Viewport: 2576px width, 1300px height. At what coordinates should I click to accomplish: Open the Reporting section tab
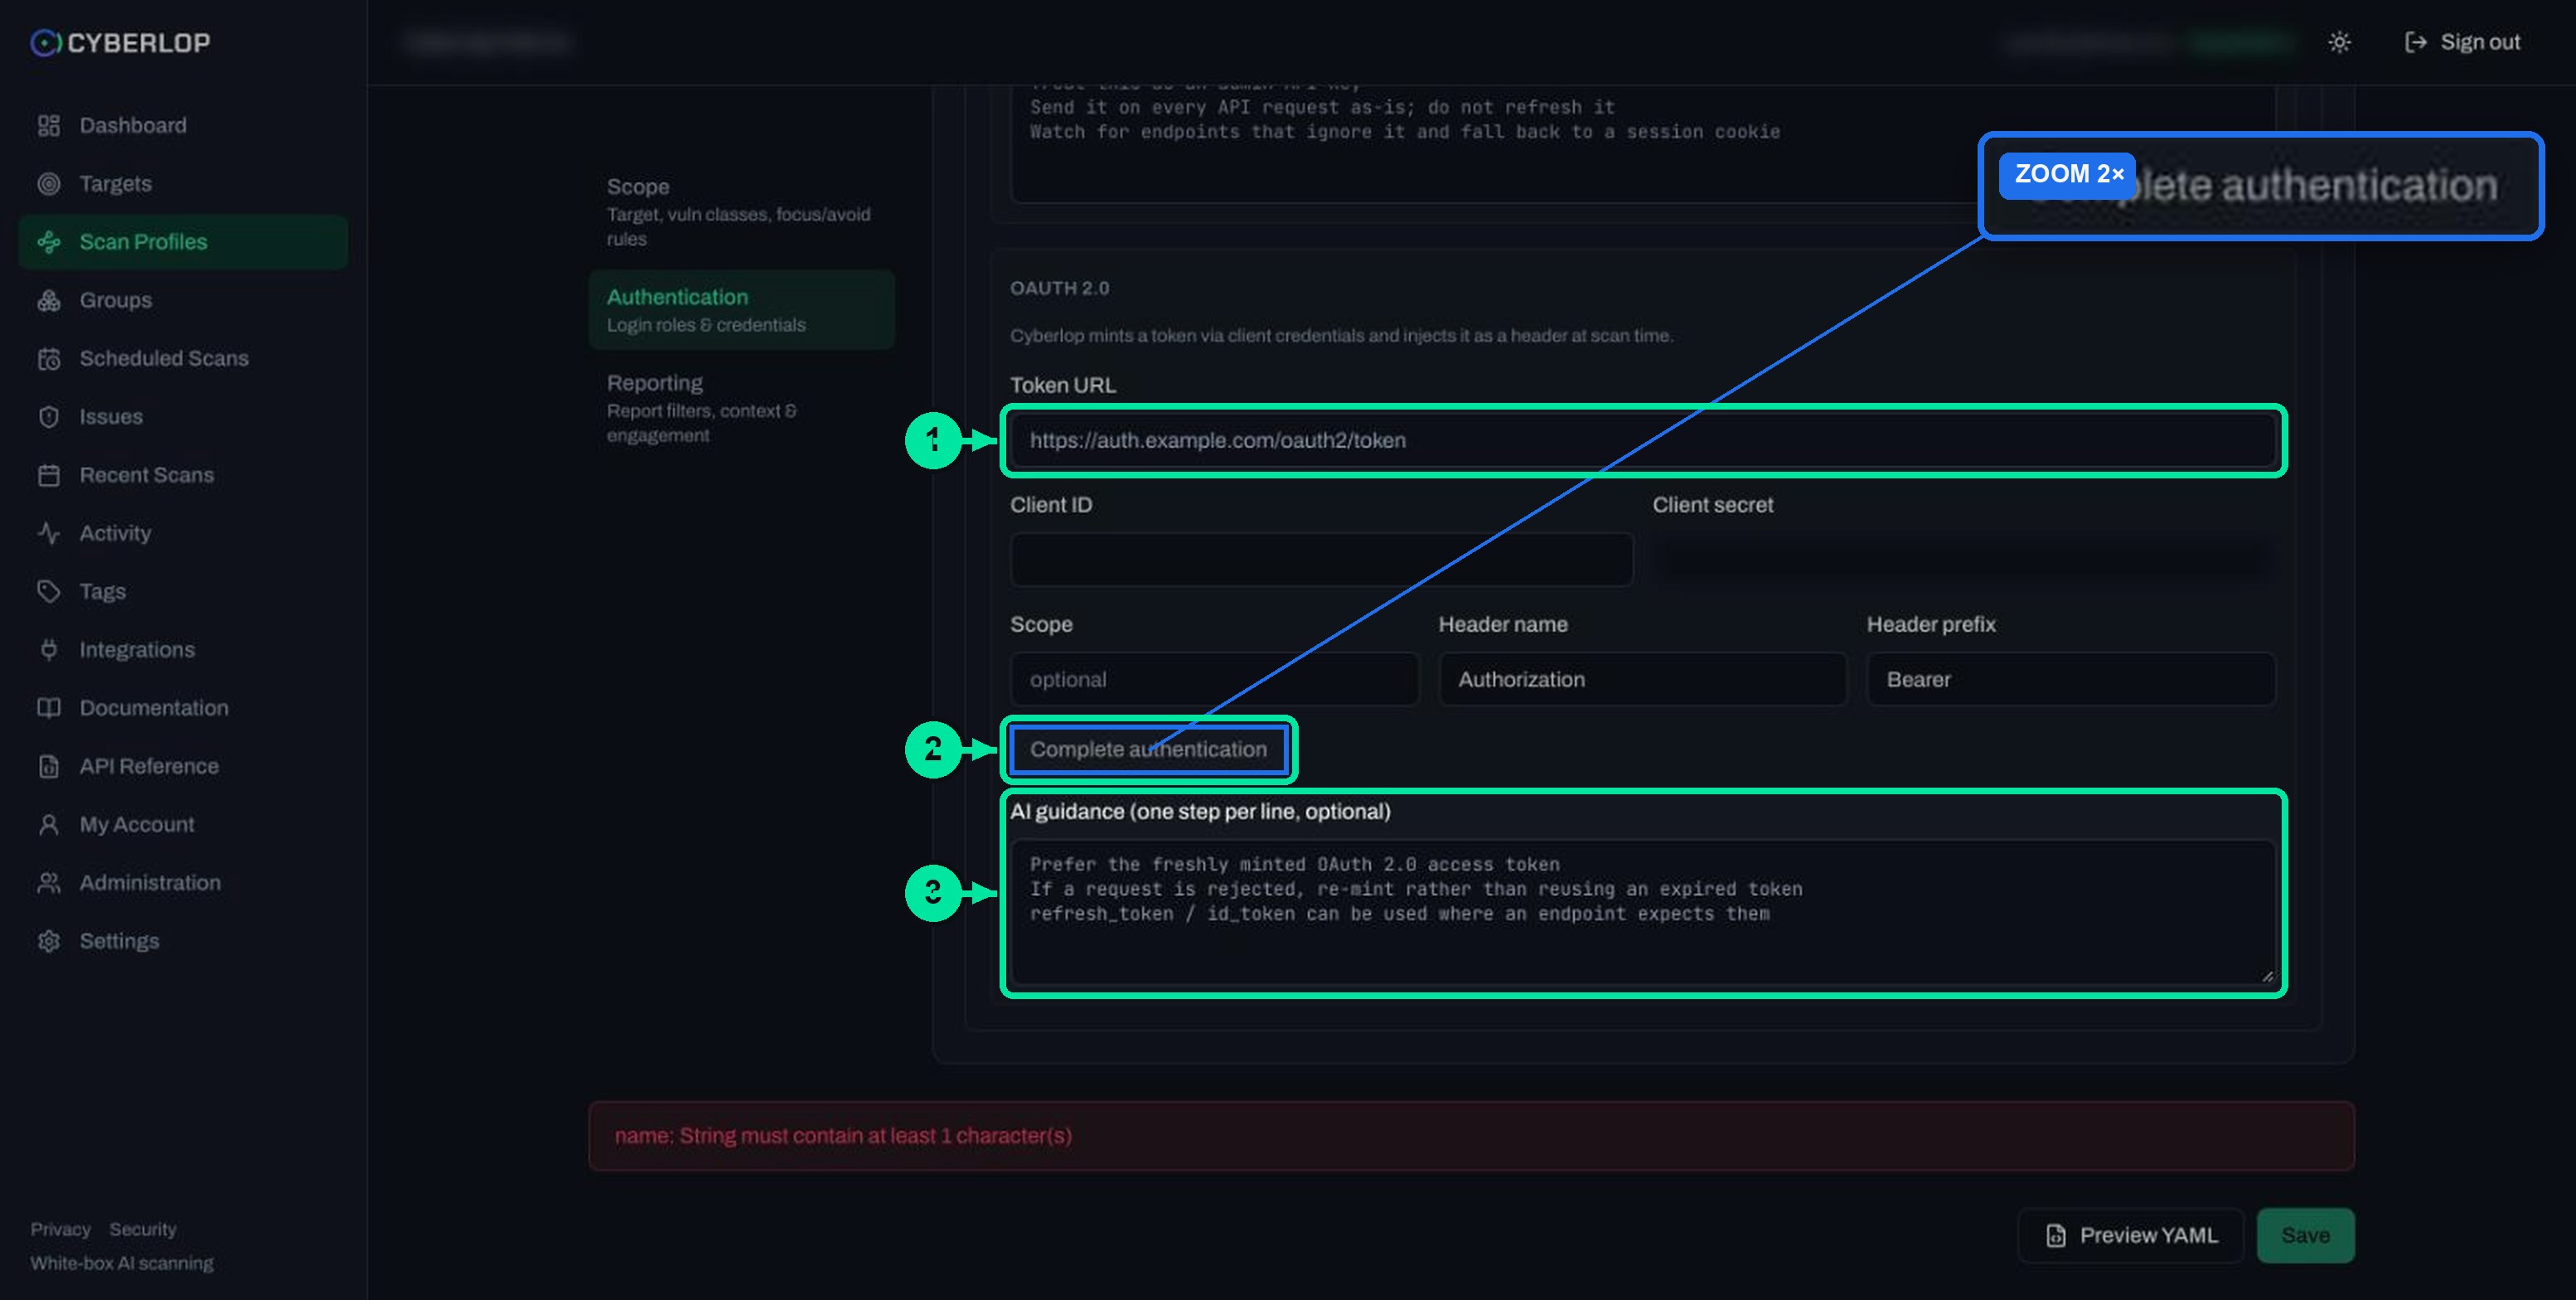(x=741, y=408)
